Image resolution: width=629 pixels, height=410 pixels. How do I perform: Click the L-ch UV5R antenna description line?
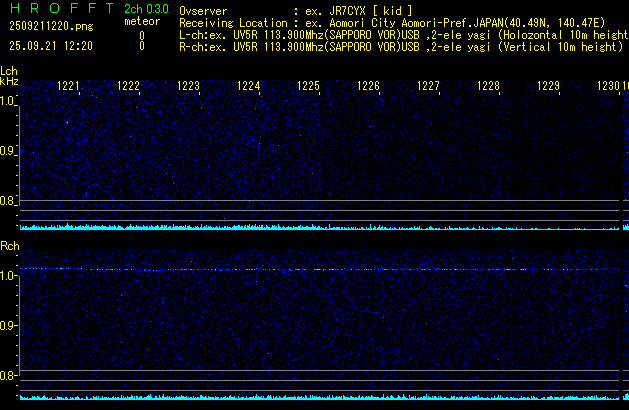pyautogui.click(x=402, y=34)
